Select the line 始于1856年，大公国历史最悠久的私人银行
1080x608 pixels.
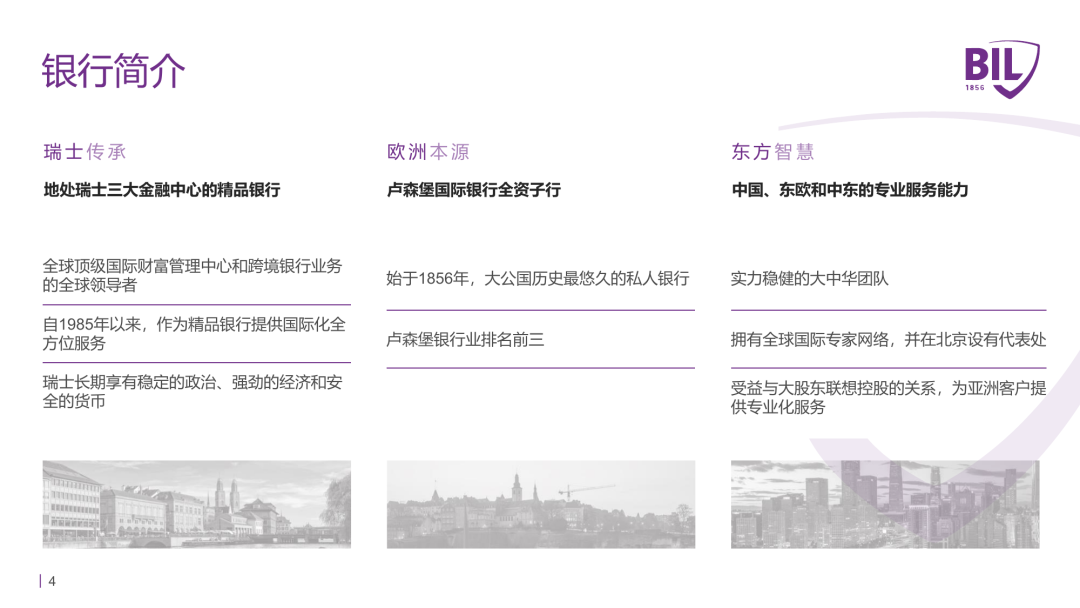point(538,279)
